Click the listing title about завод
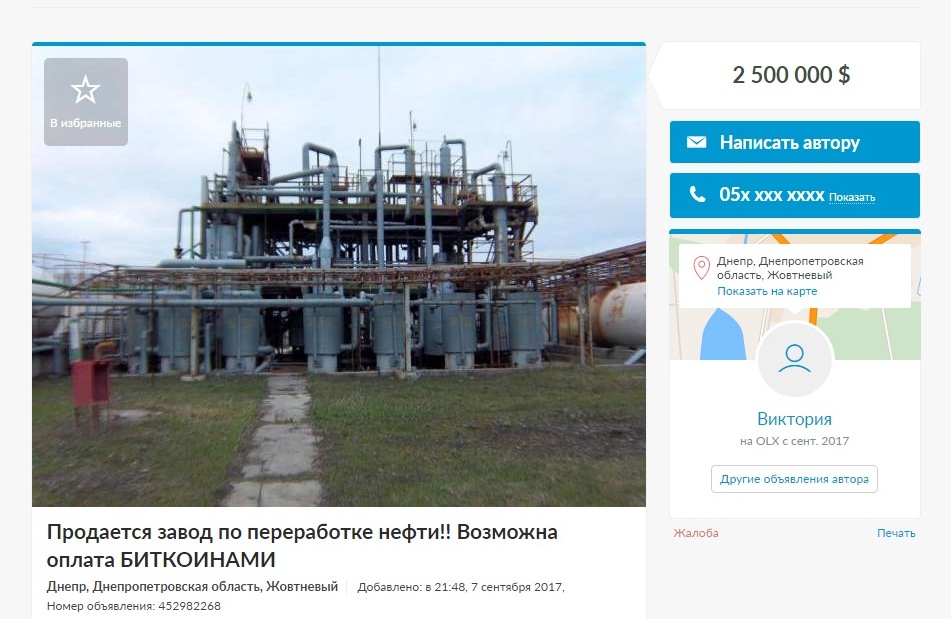This screenshot has height=619, width=951. pos(302,545)
